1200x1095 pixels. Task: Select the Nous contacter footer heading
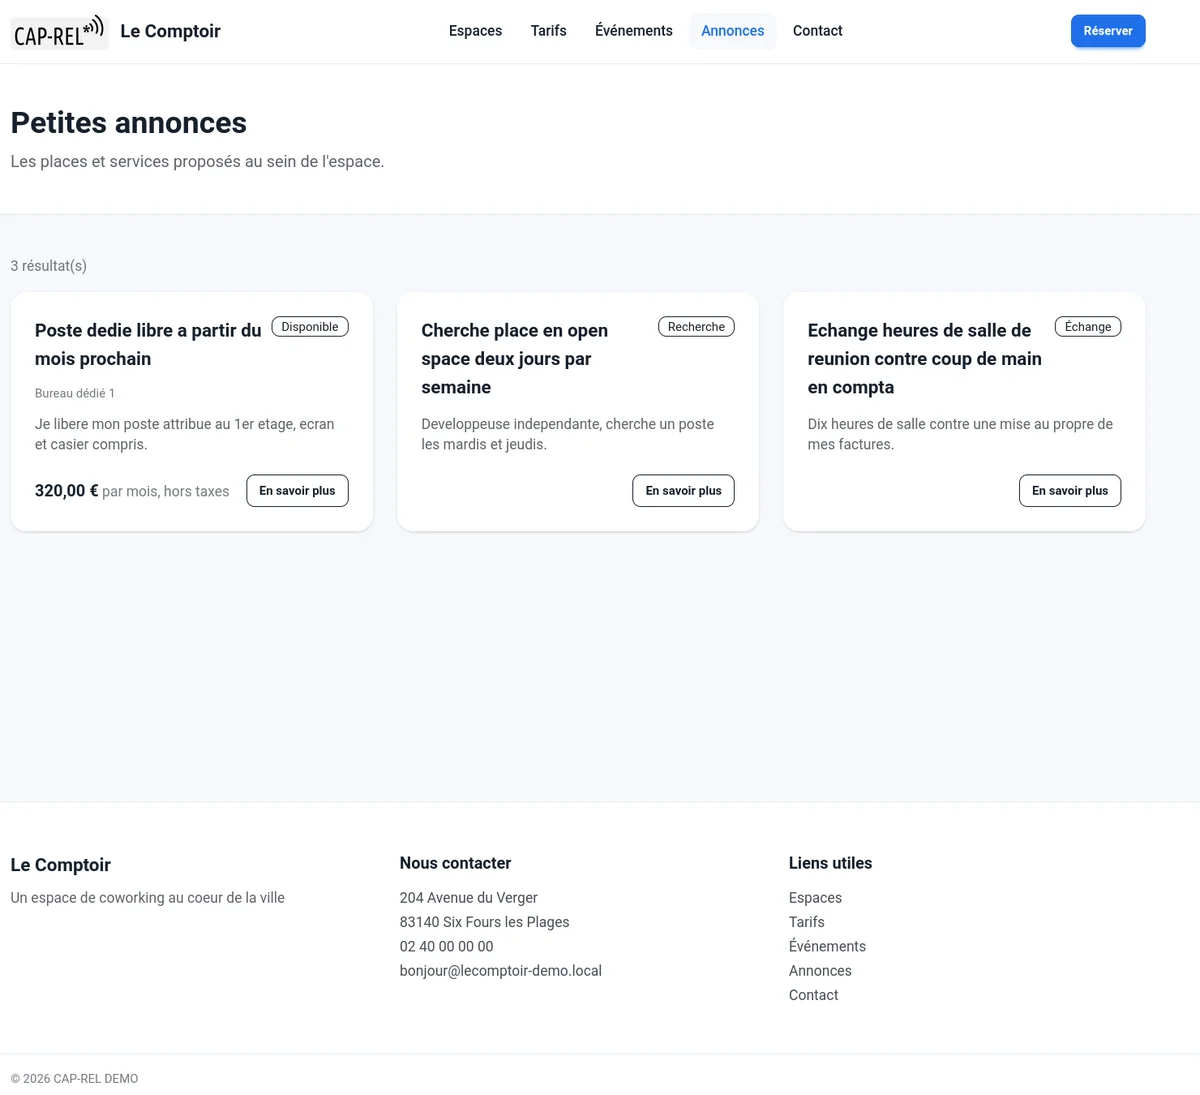tap(455, 863)
